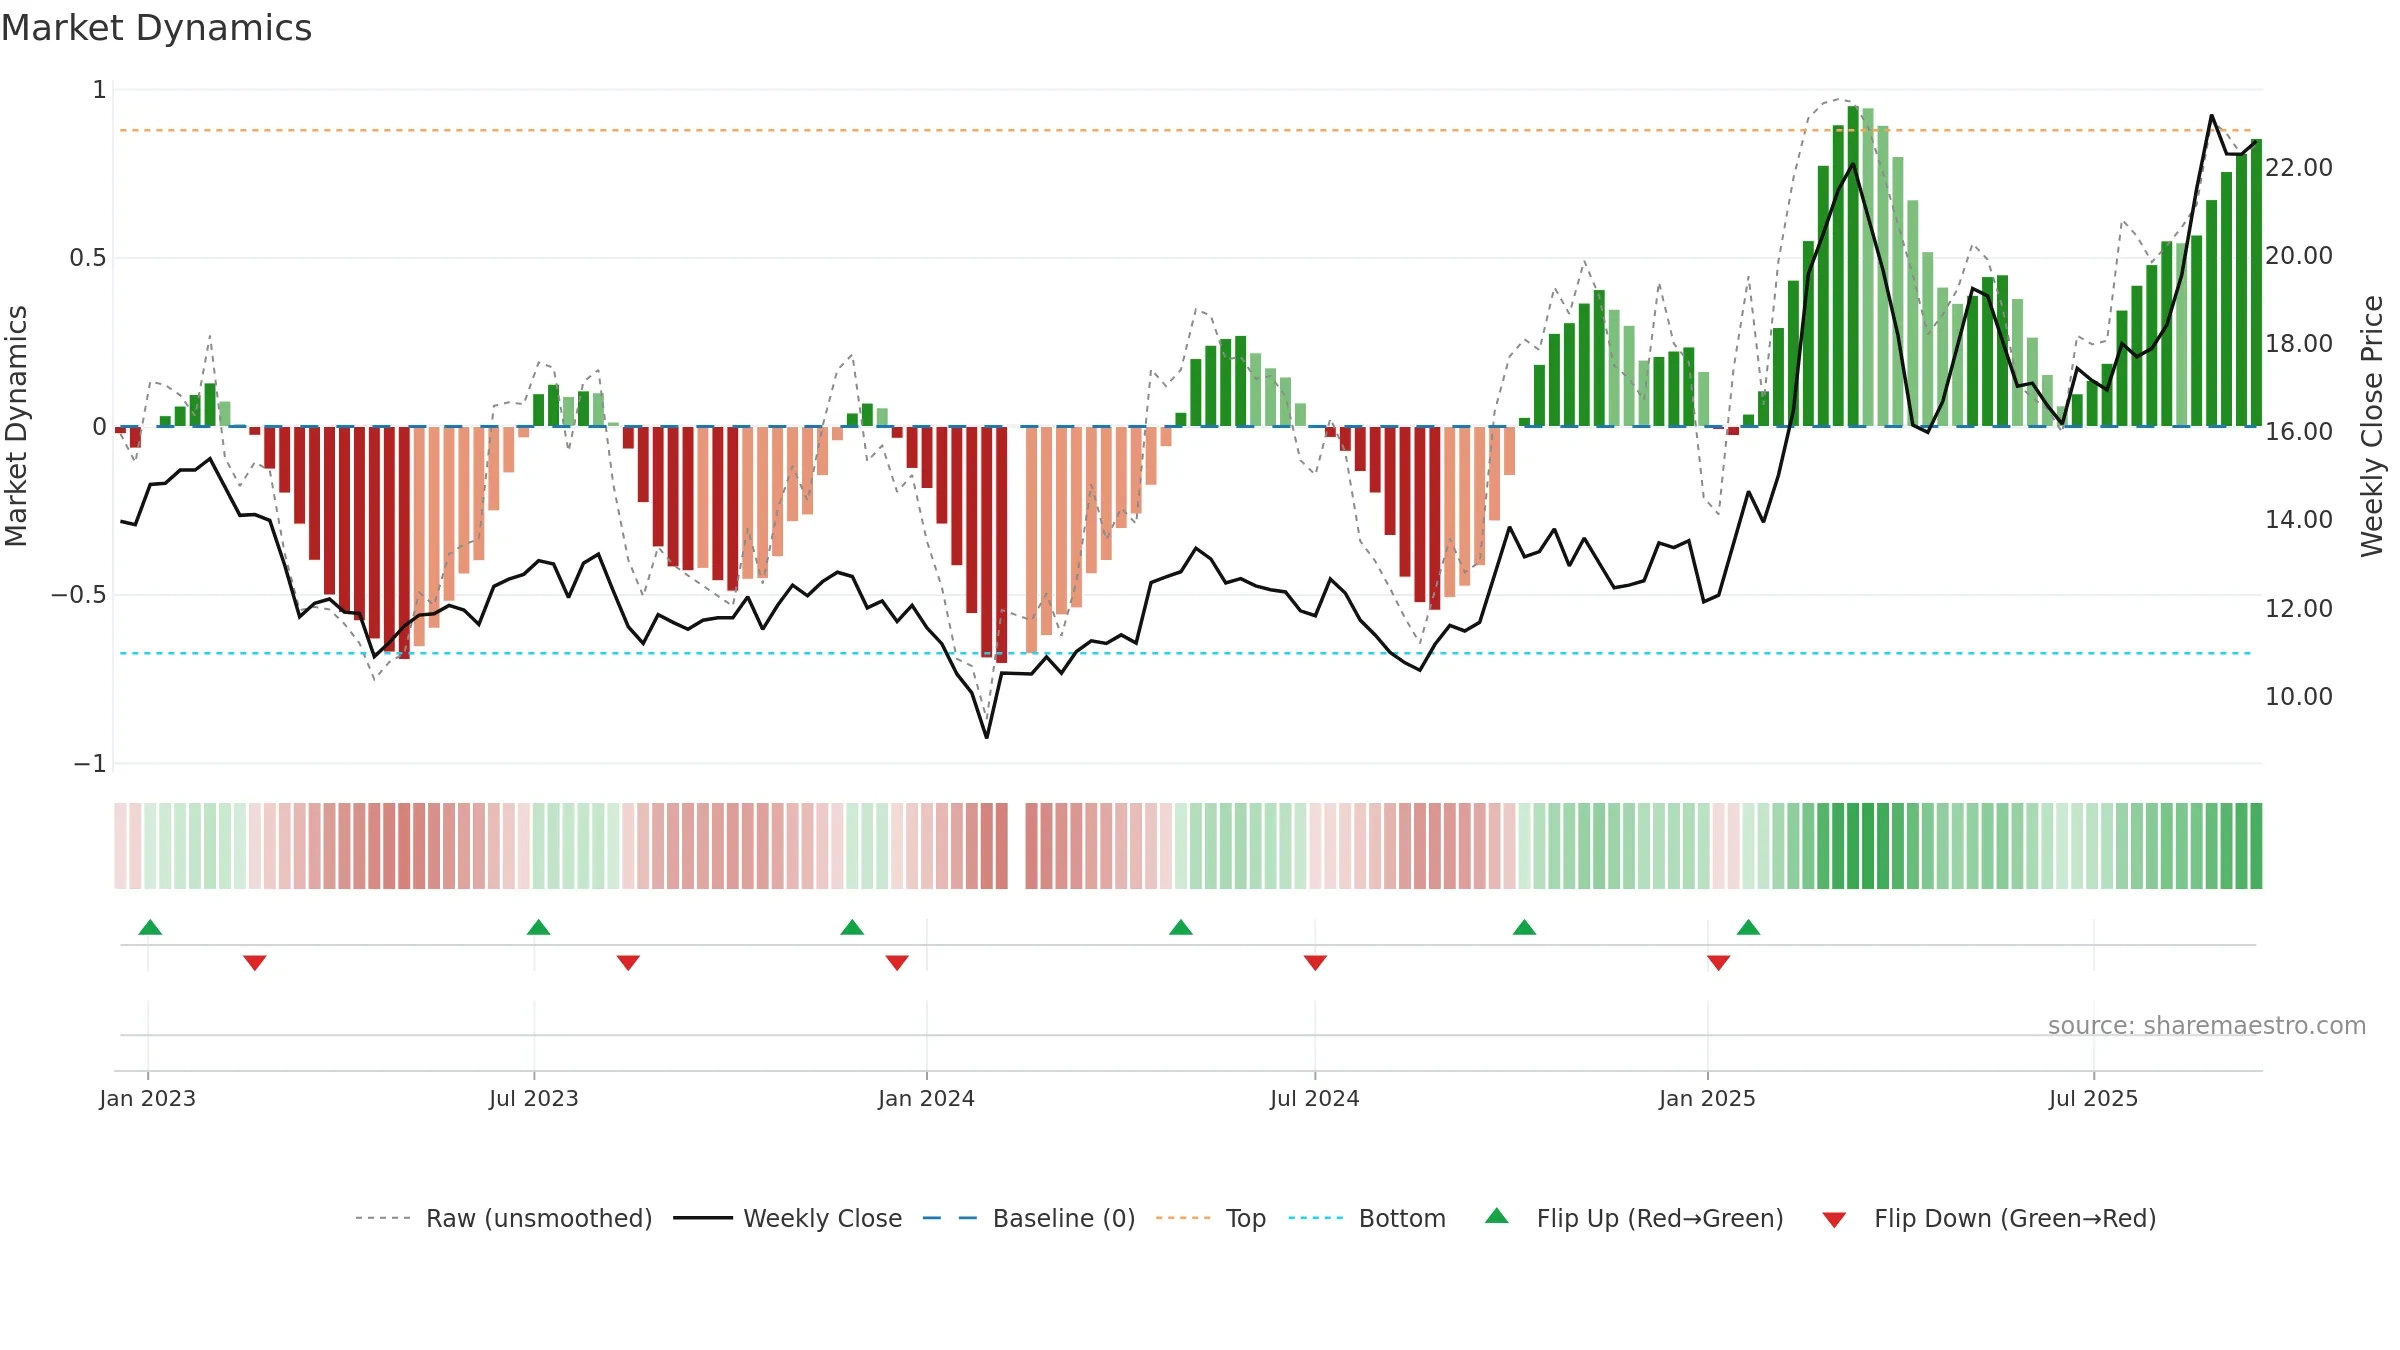2400x1350 pixels.
Task: Click the green flip-up triangle icon in legend
Action: 1497,1216
